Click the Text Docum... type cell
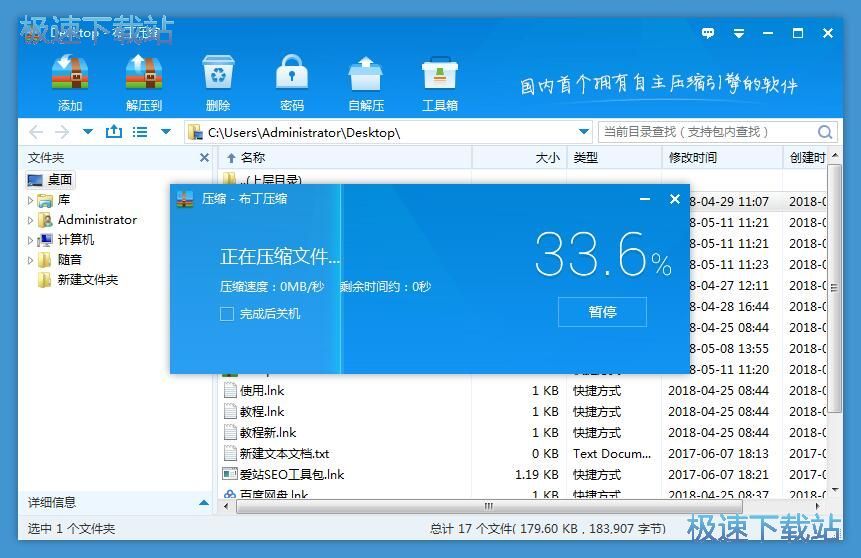This screenshot has height=558, width=861. click(x=612, y=454)
